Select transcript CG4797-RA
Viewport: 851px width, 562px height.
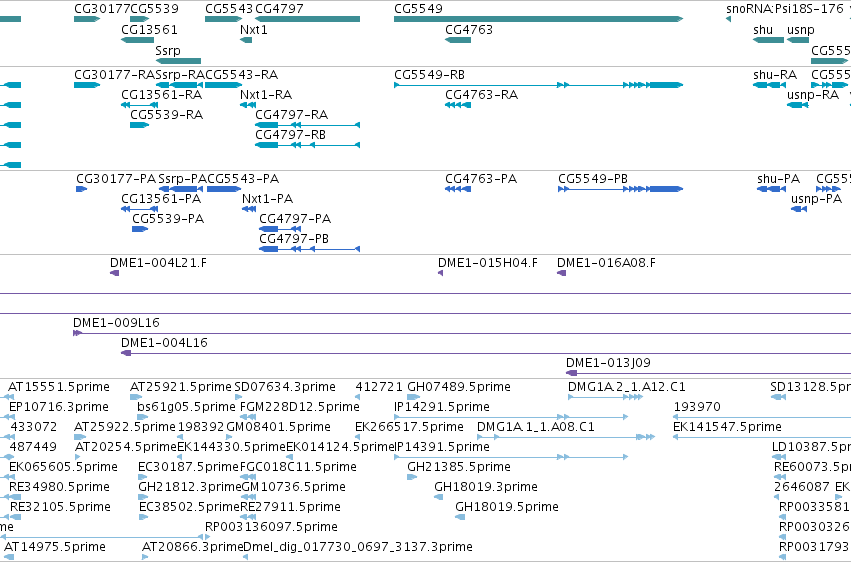coord(307,125)
